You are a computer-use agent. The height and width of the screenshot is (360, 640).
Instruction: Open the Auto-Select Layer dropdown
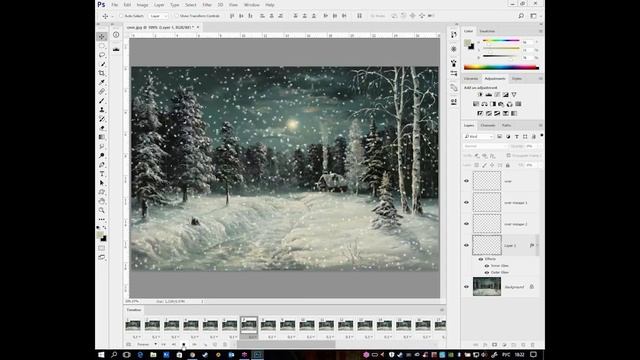(159, 16)
